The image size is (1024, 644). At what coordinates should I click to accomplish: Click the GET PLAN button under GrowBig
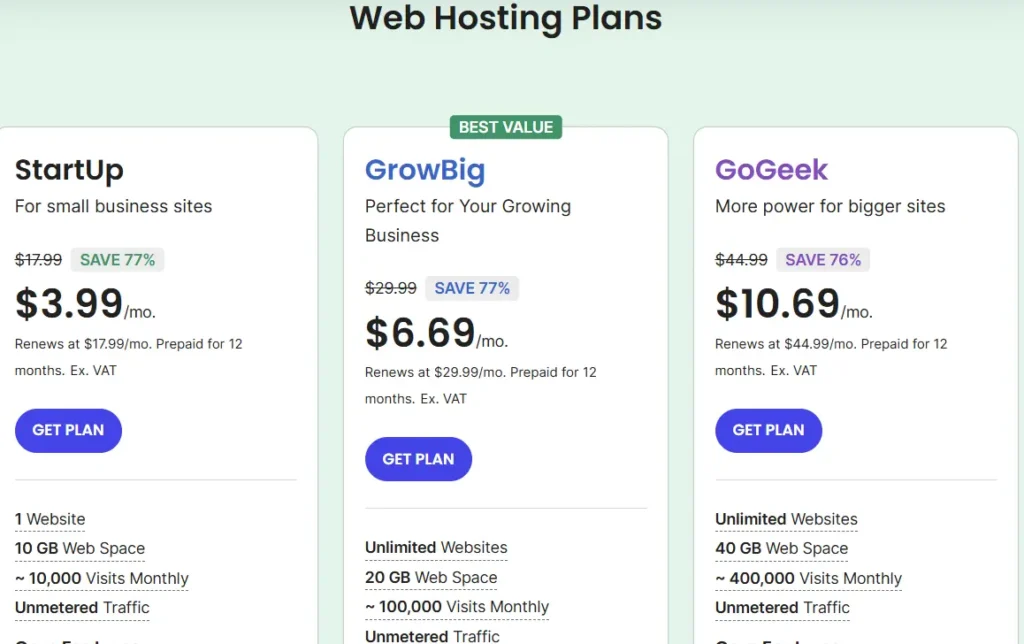point(418,459)
